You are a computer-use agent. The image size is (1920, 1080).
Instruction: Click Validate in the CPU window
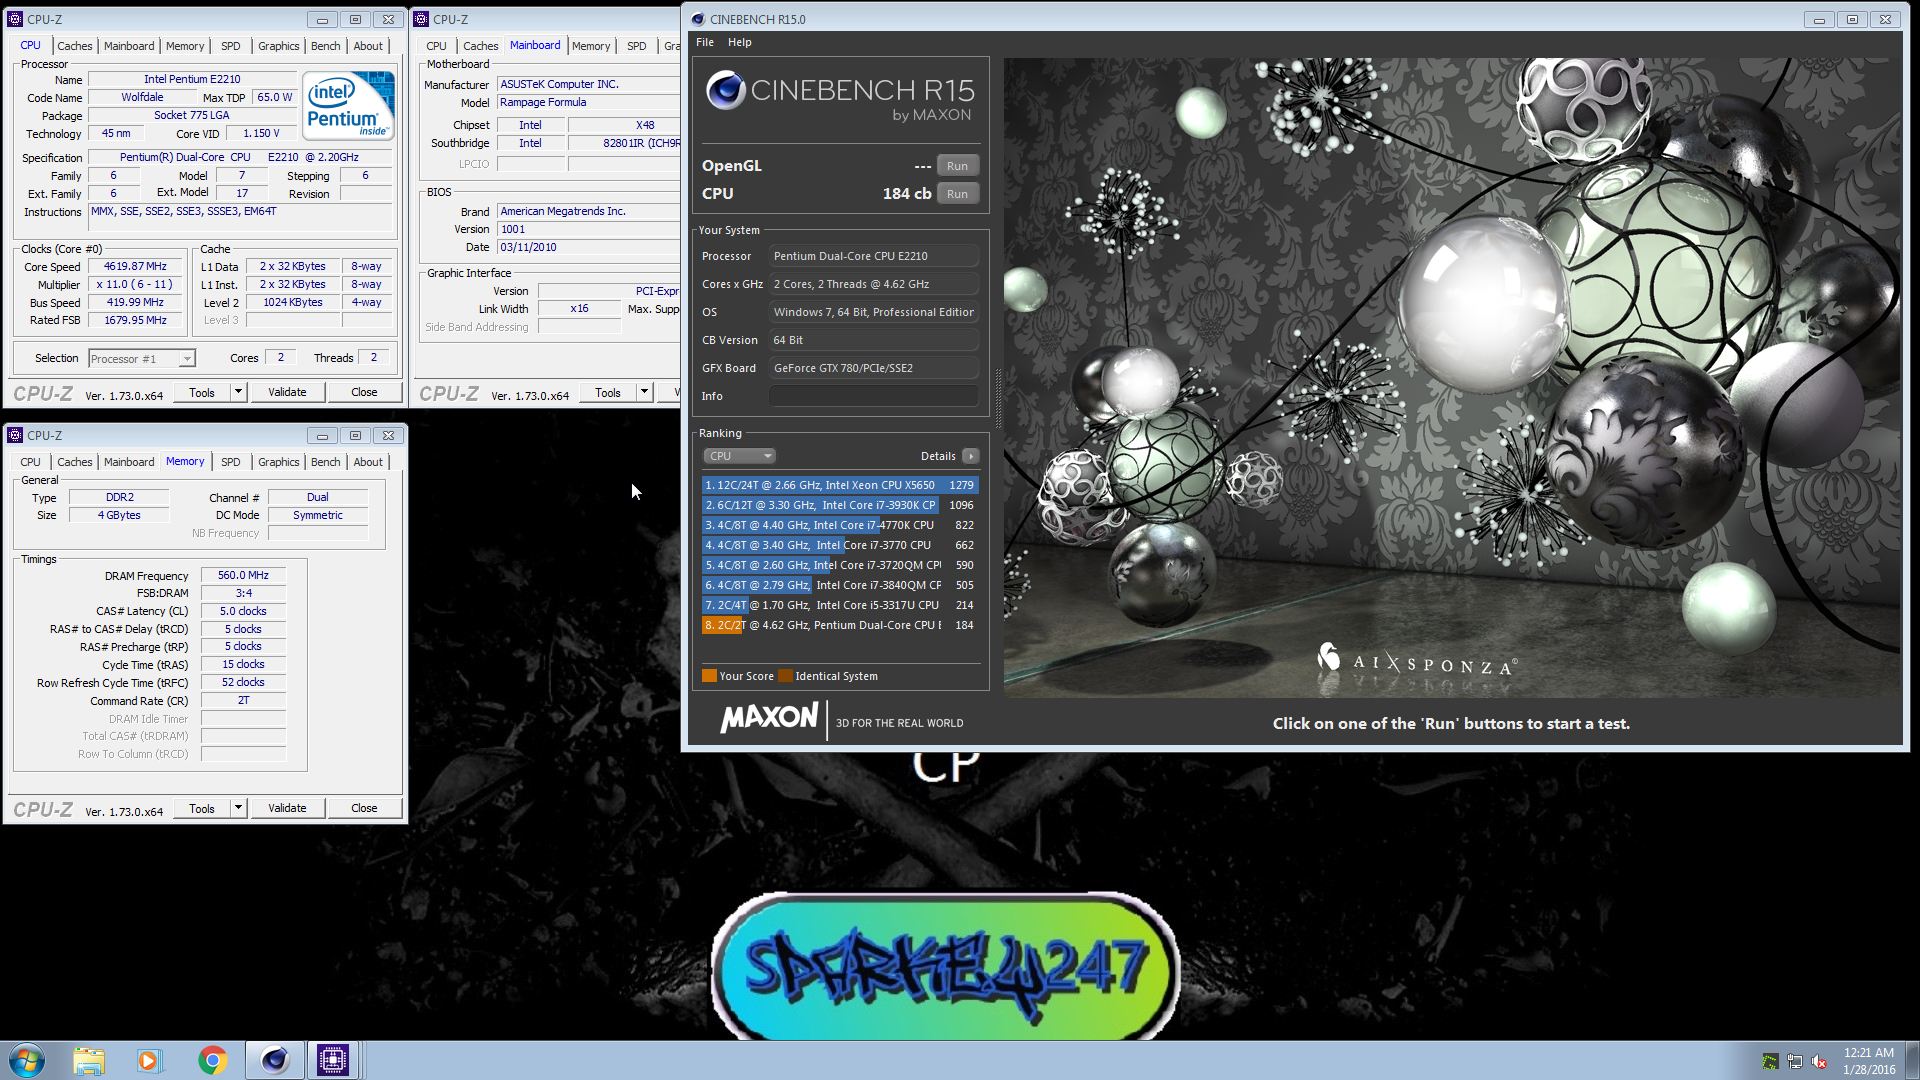click(x=287, y=392)
